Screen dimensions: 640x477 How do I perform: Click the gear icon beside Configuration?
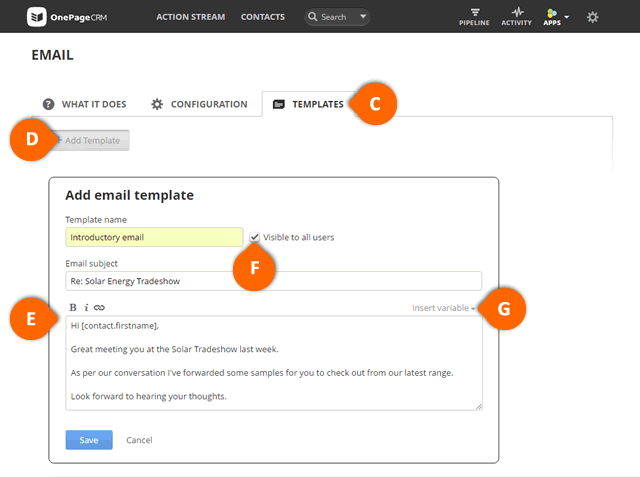click(157, 104)
